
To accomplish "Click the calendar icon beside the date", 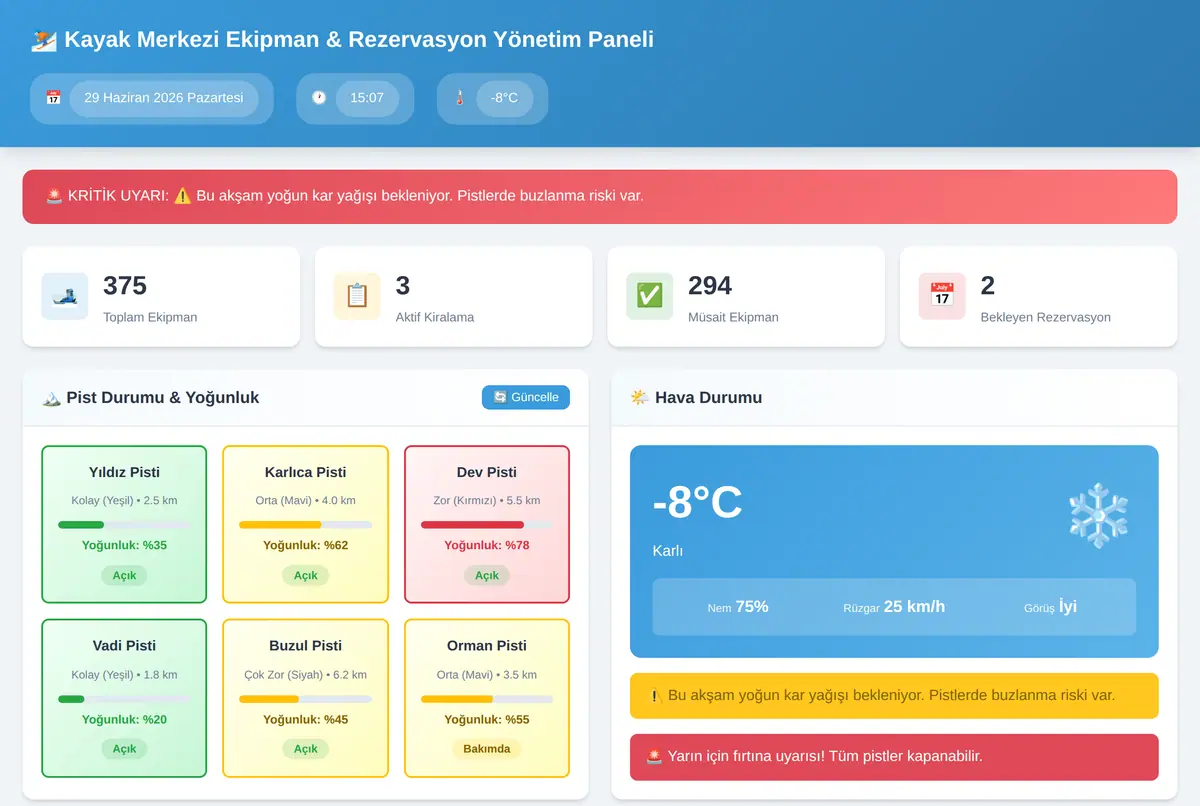I will 54,98.
